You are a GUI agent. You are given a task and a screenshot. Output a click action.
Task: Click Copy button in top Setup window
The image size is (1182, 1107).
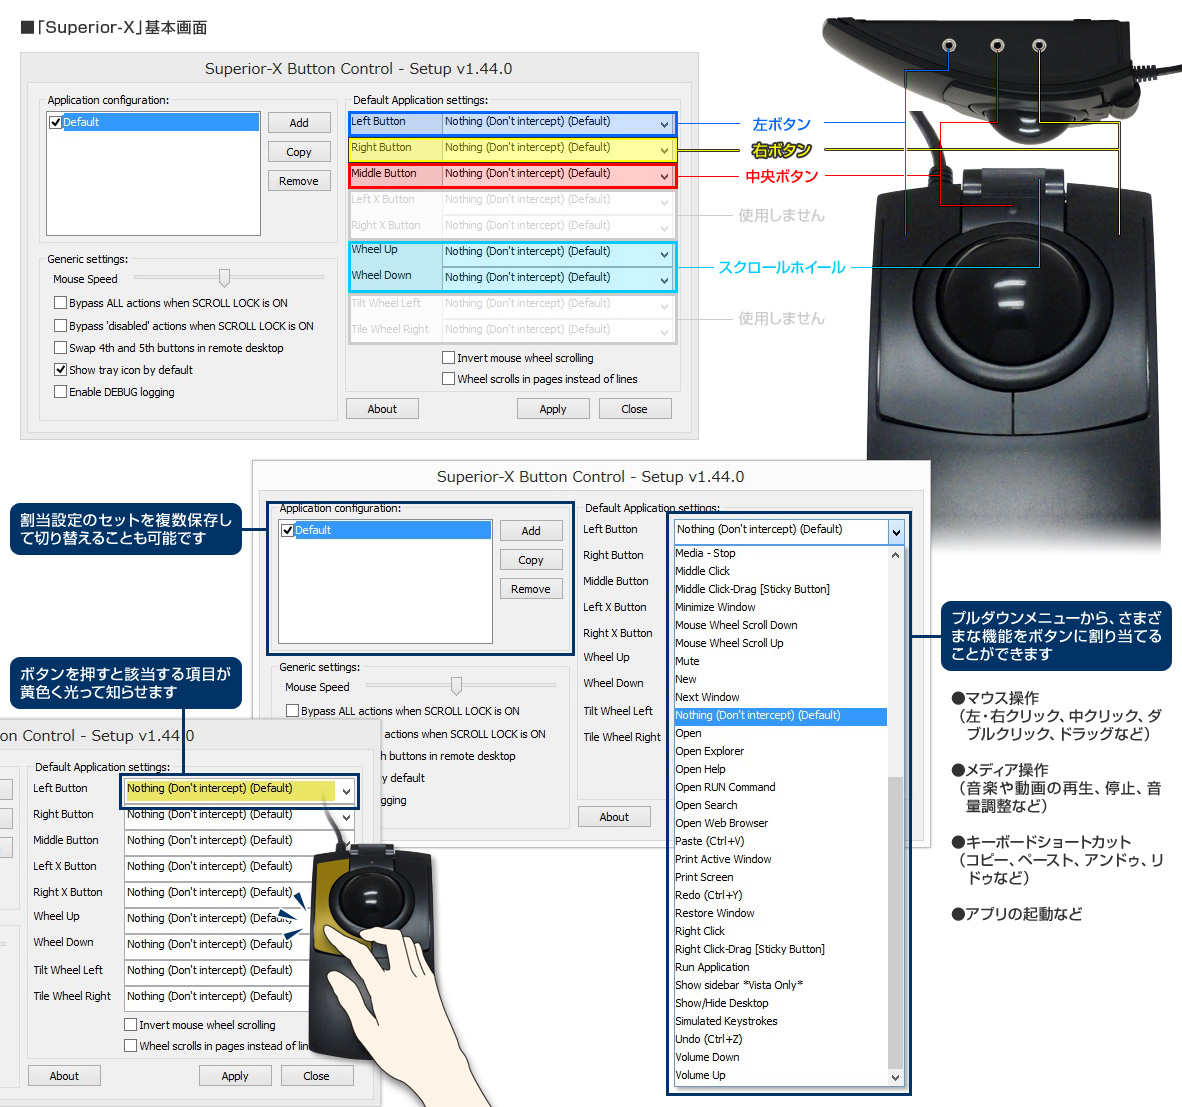point(299,152)
